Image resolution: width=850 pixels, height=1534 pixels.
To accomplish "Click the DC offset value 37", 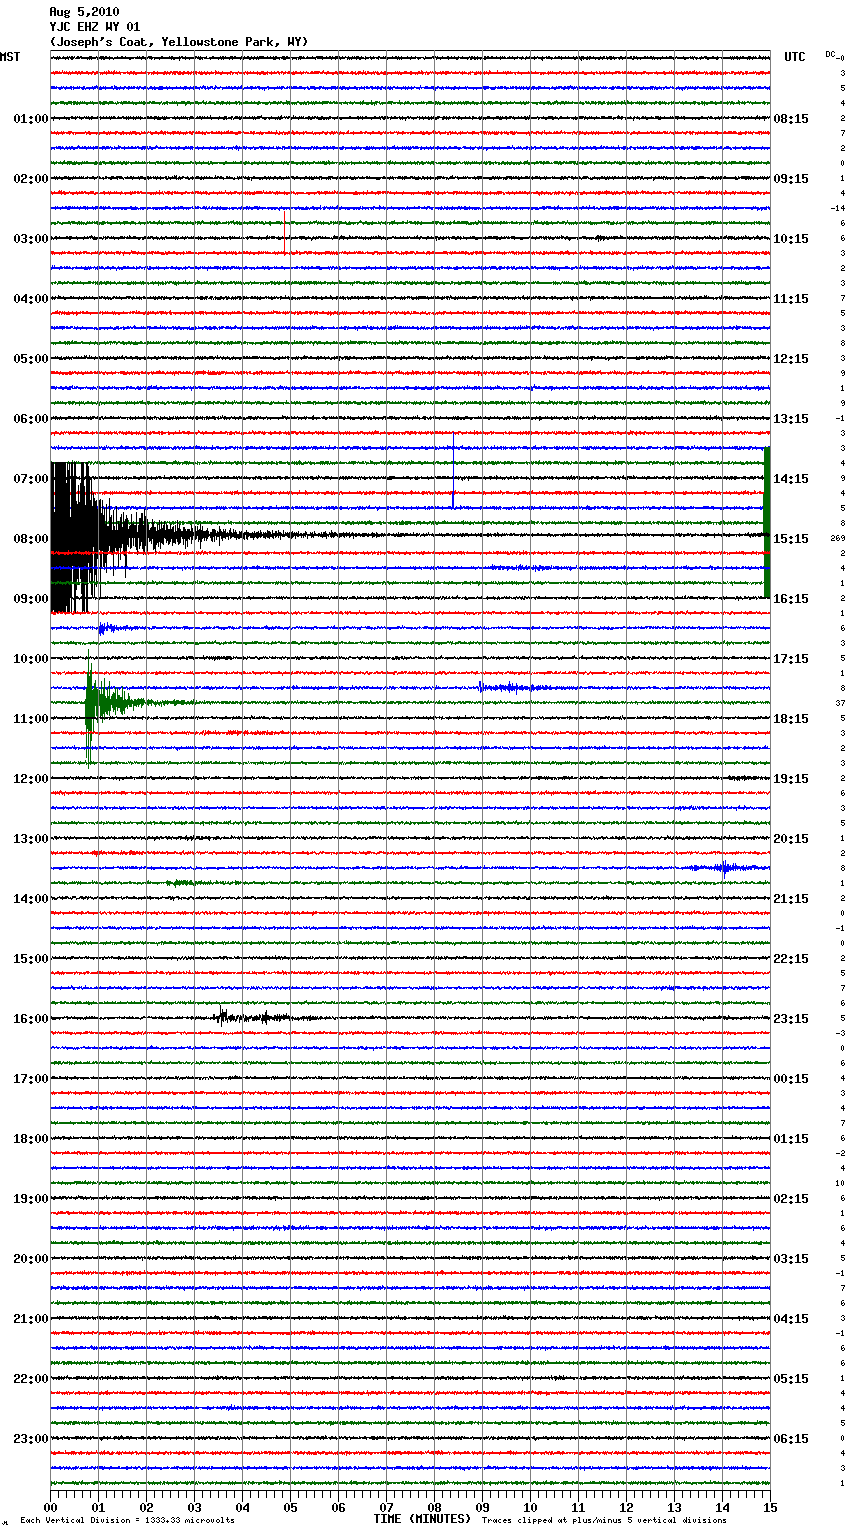I will pos(841,704).
